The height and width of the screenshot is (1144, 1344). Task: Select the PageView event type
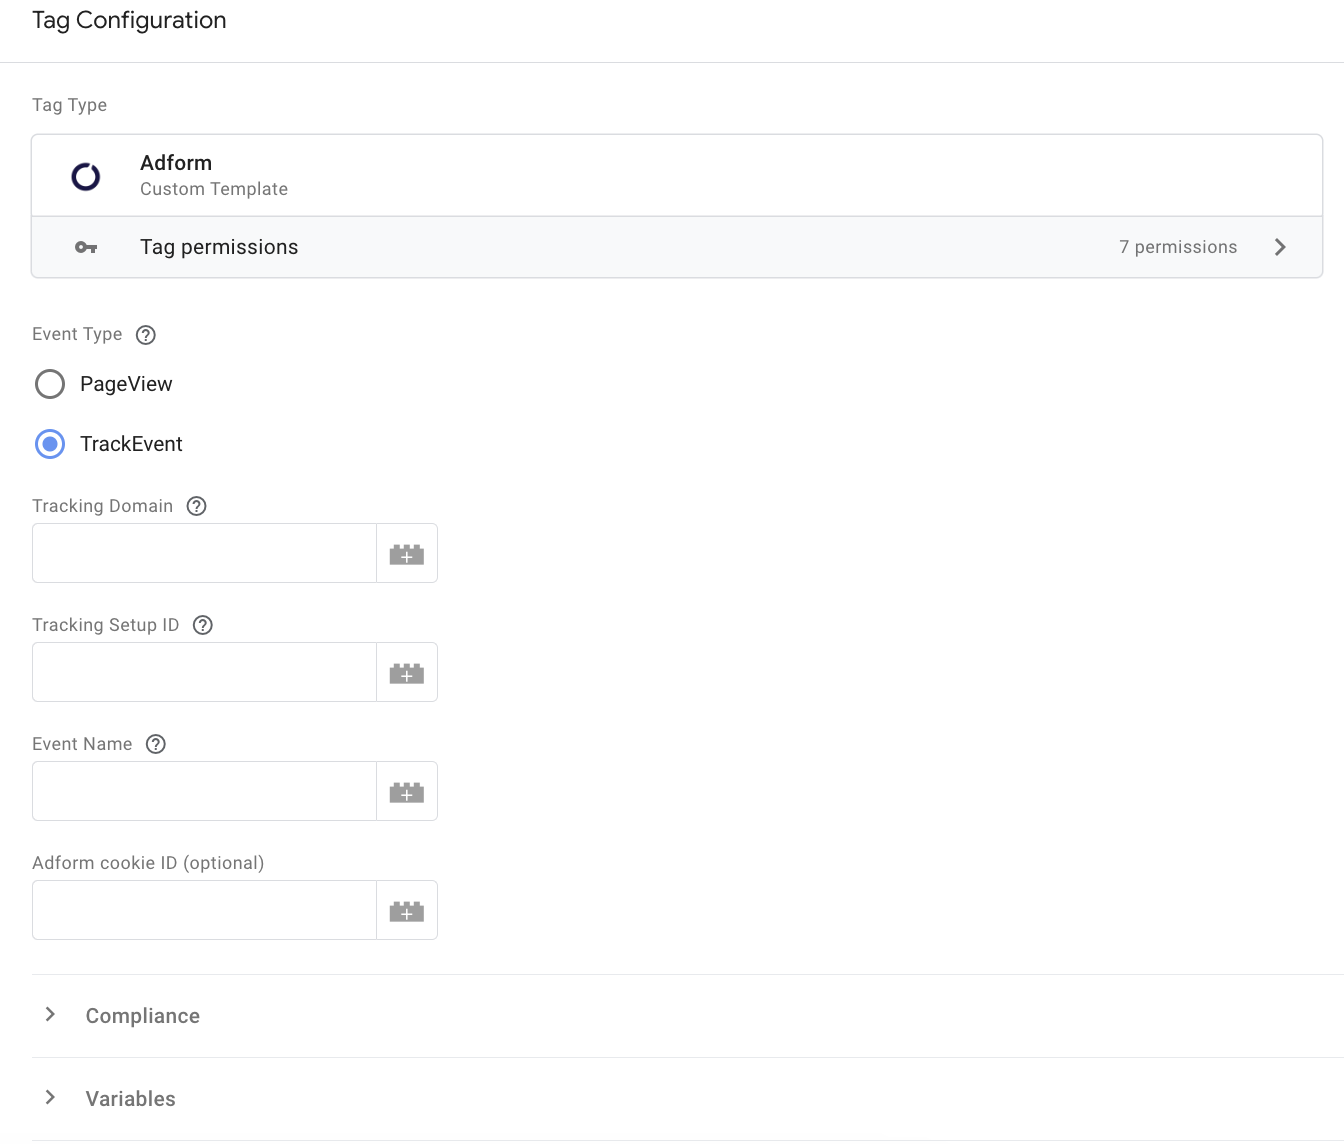(50, 384)
